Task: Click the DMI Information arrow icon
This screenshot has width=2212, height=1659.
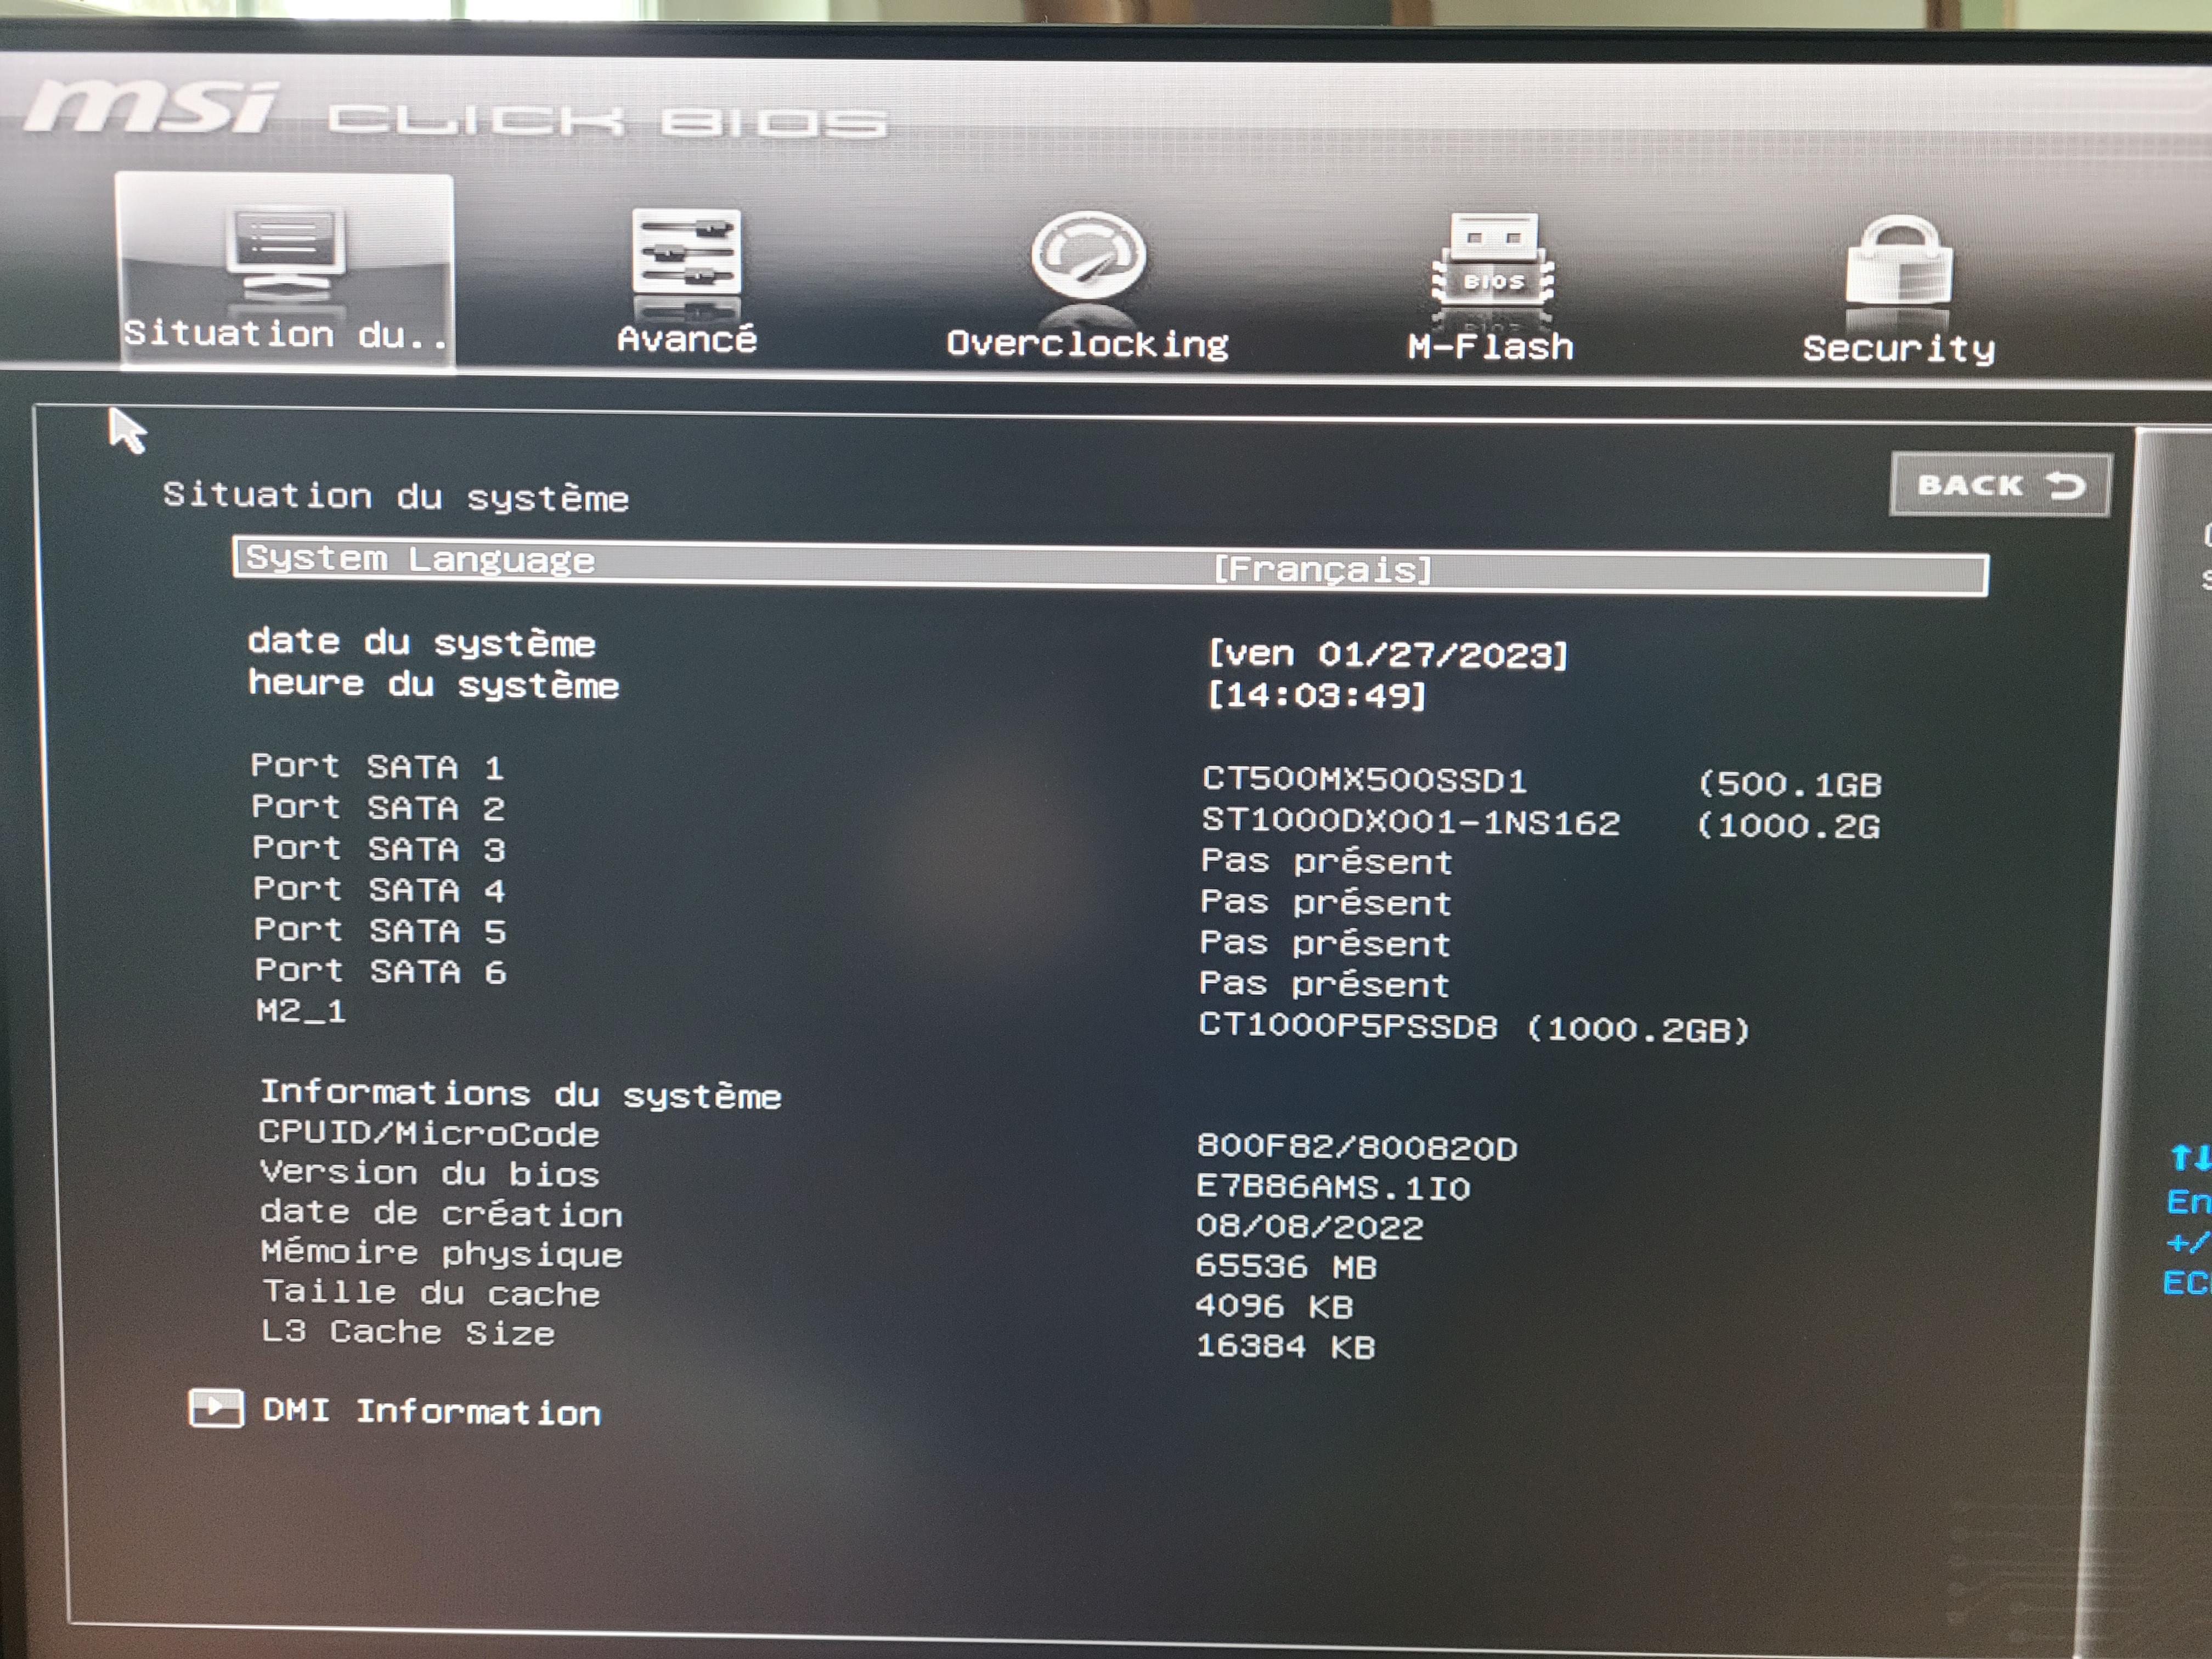Action: [x=216, y=1408]
